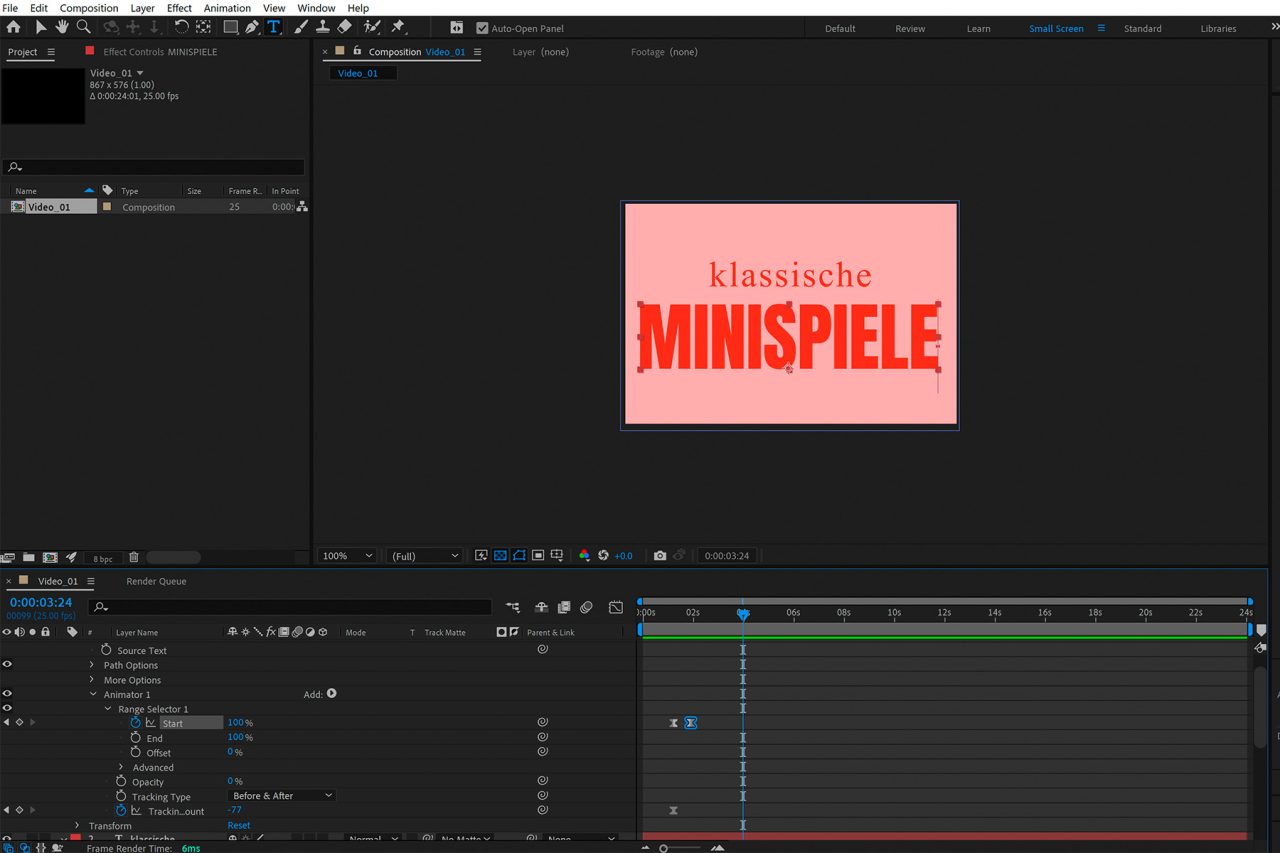
Task: Select the Horizontal Type tool
Action: click(x=273, y=27)
